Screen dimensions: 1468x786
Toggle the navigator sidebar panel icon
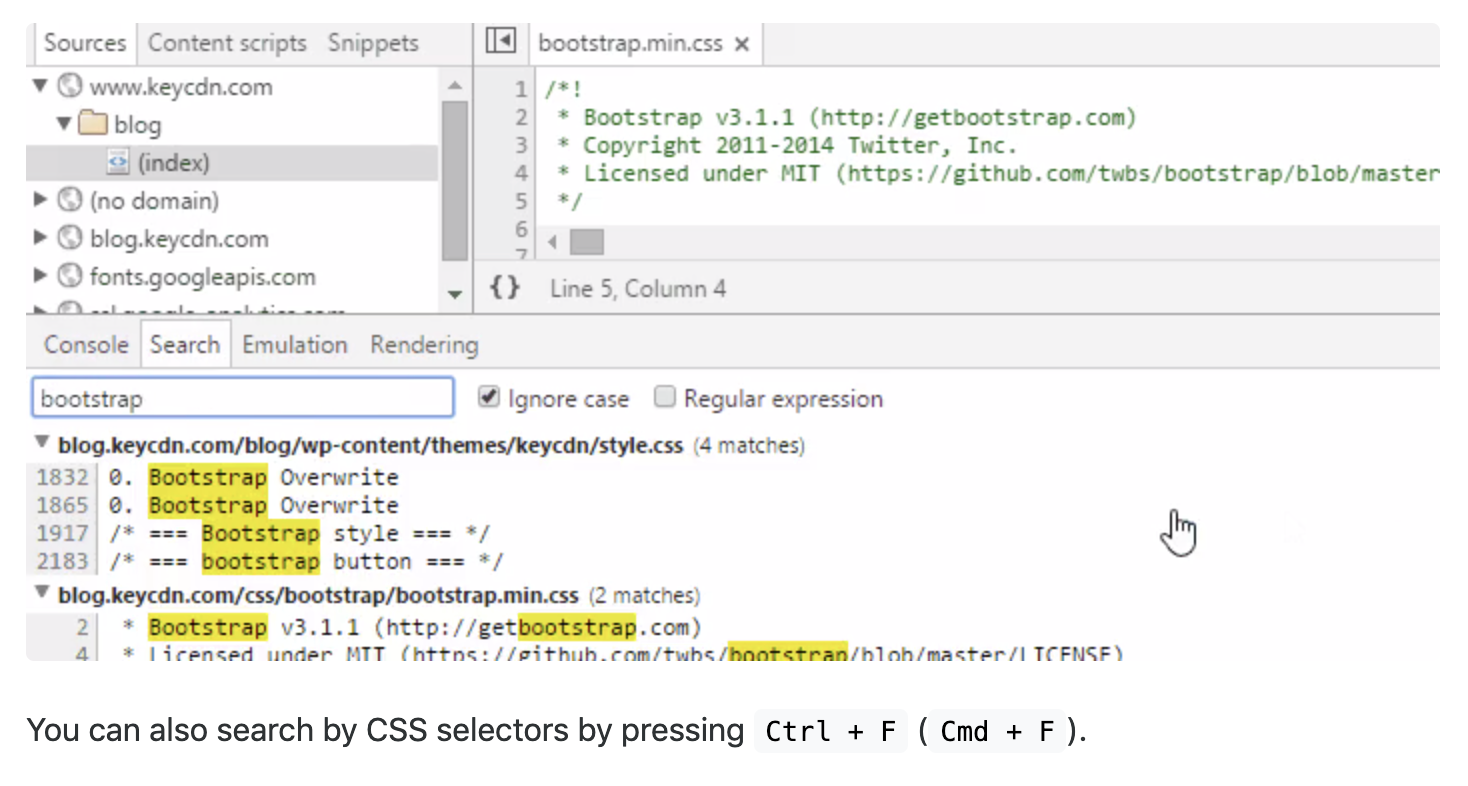click(x=500, y=42)
